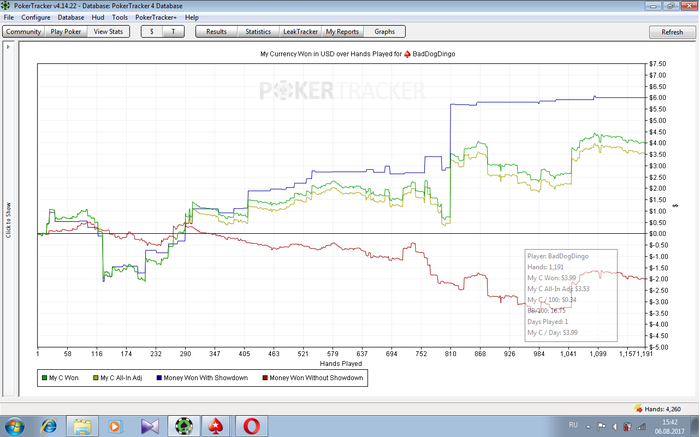
Task: Open the PokerTracker+ menu
Action: click(x=156, y=17)
